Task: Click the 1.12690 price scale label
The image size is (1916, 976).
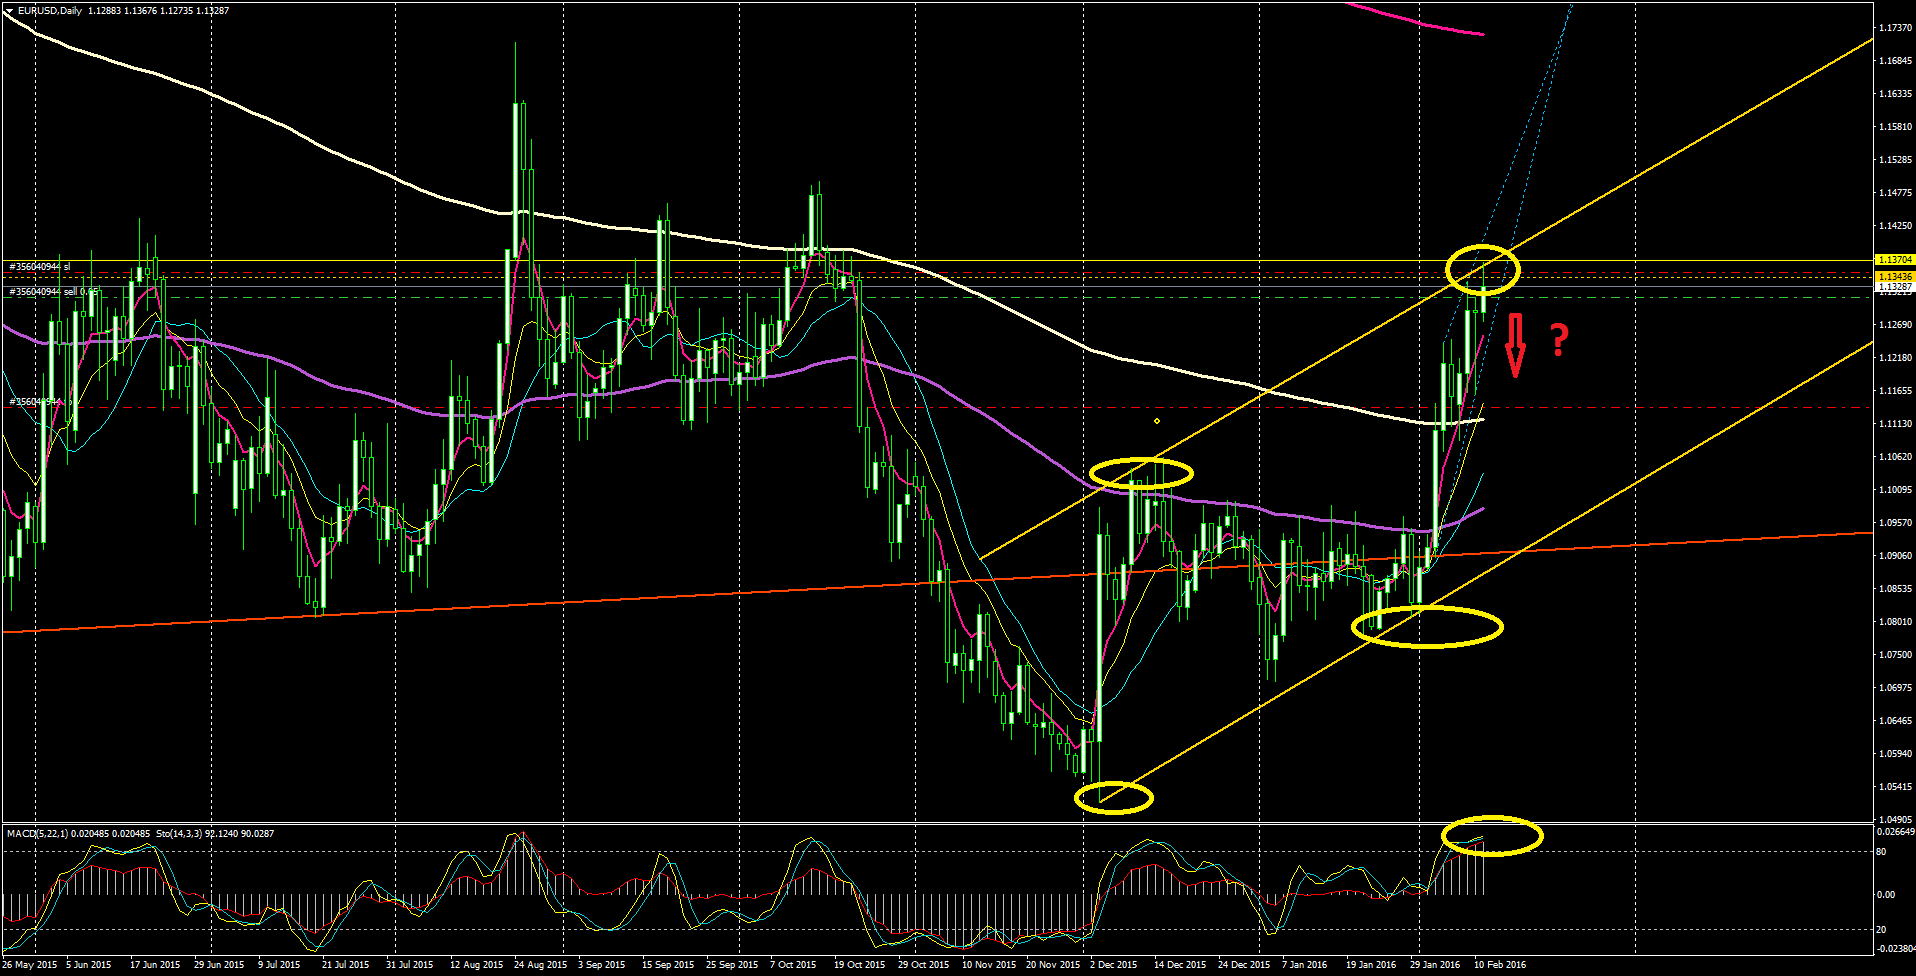Action: coord(1896,325)
